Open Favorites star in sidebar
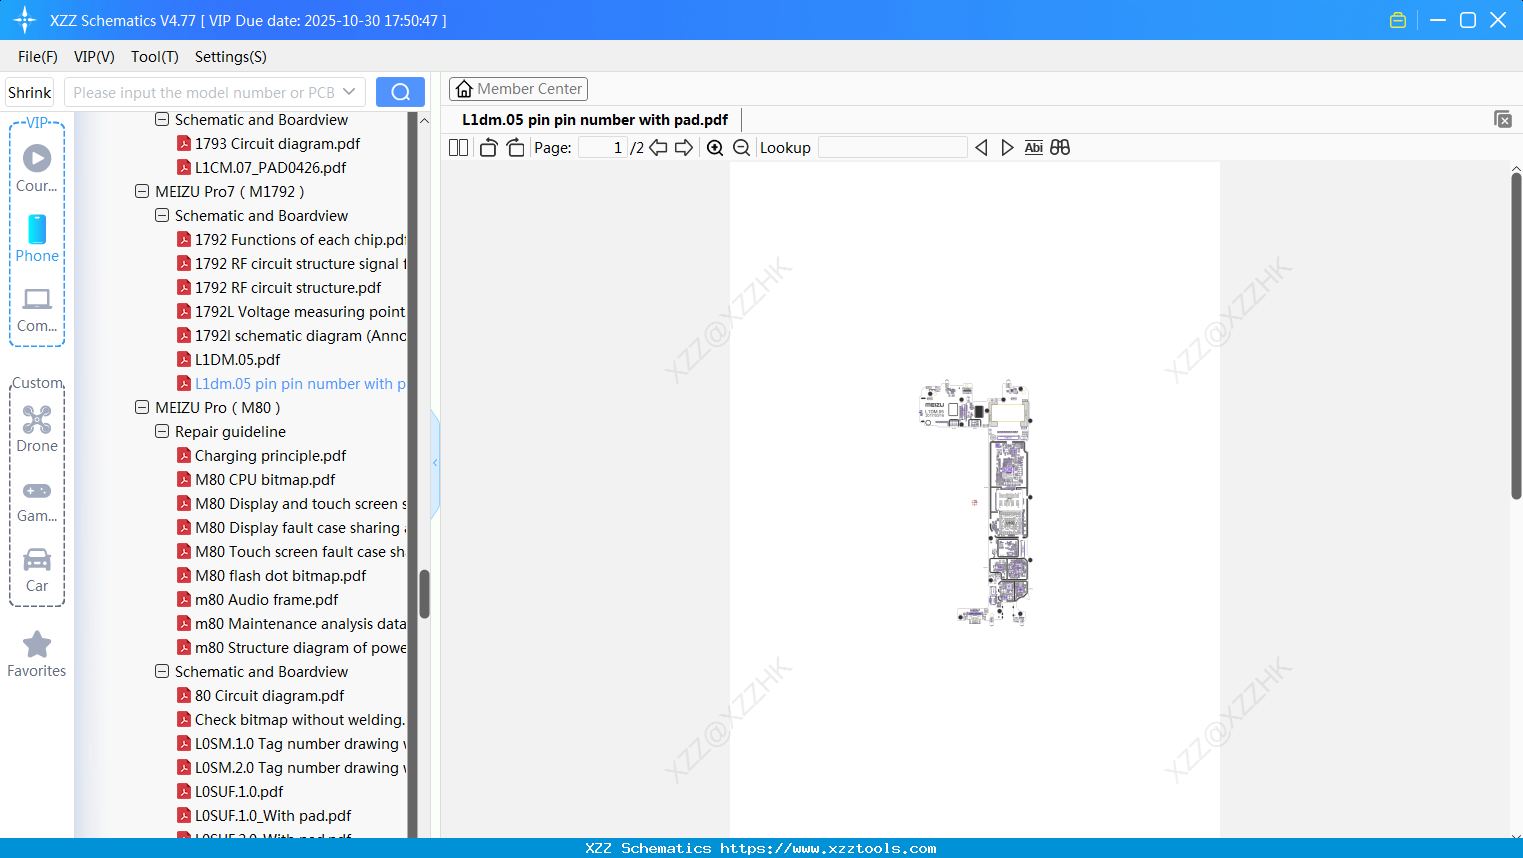 point(37,654)
